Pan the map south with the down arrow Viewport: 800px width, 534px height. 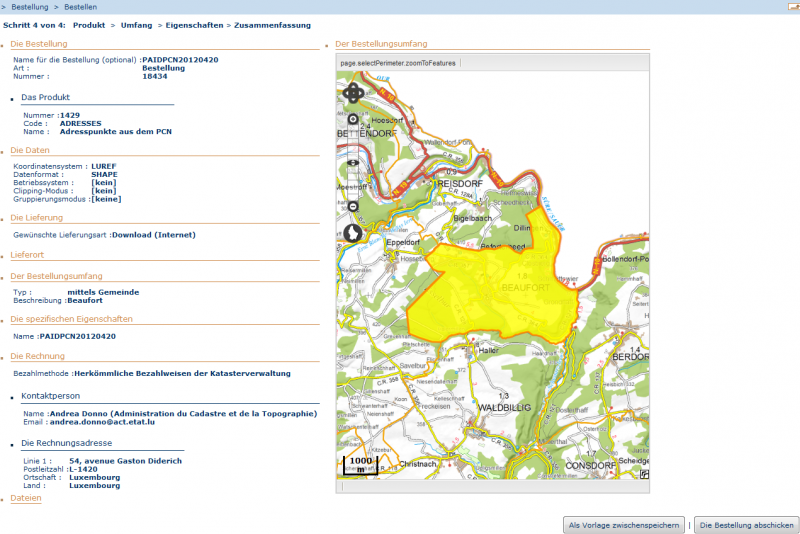point(353,100)
